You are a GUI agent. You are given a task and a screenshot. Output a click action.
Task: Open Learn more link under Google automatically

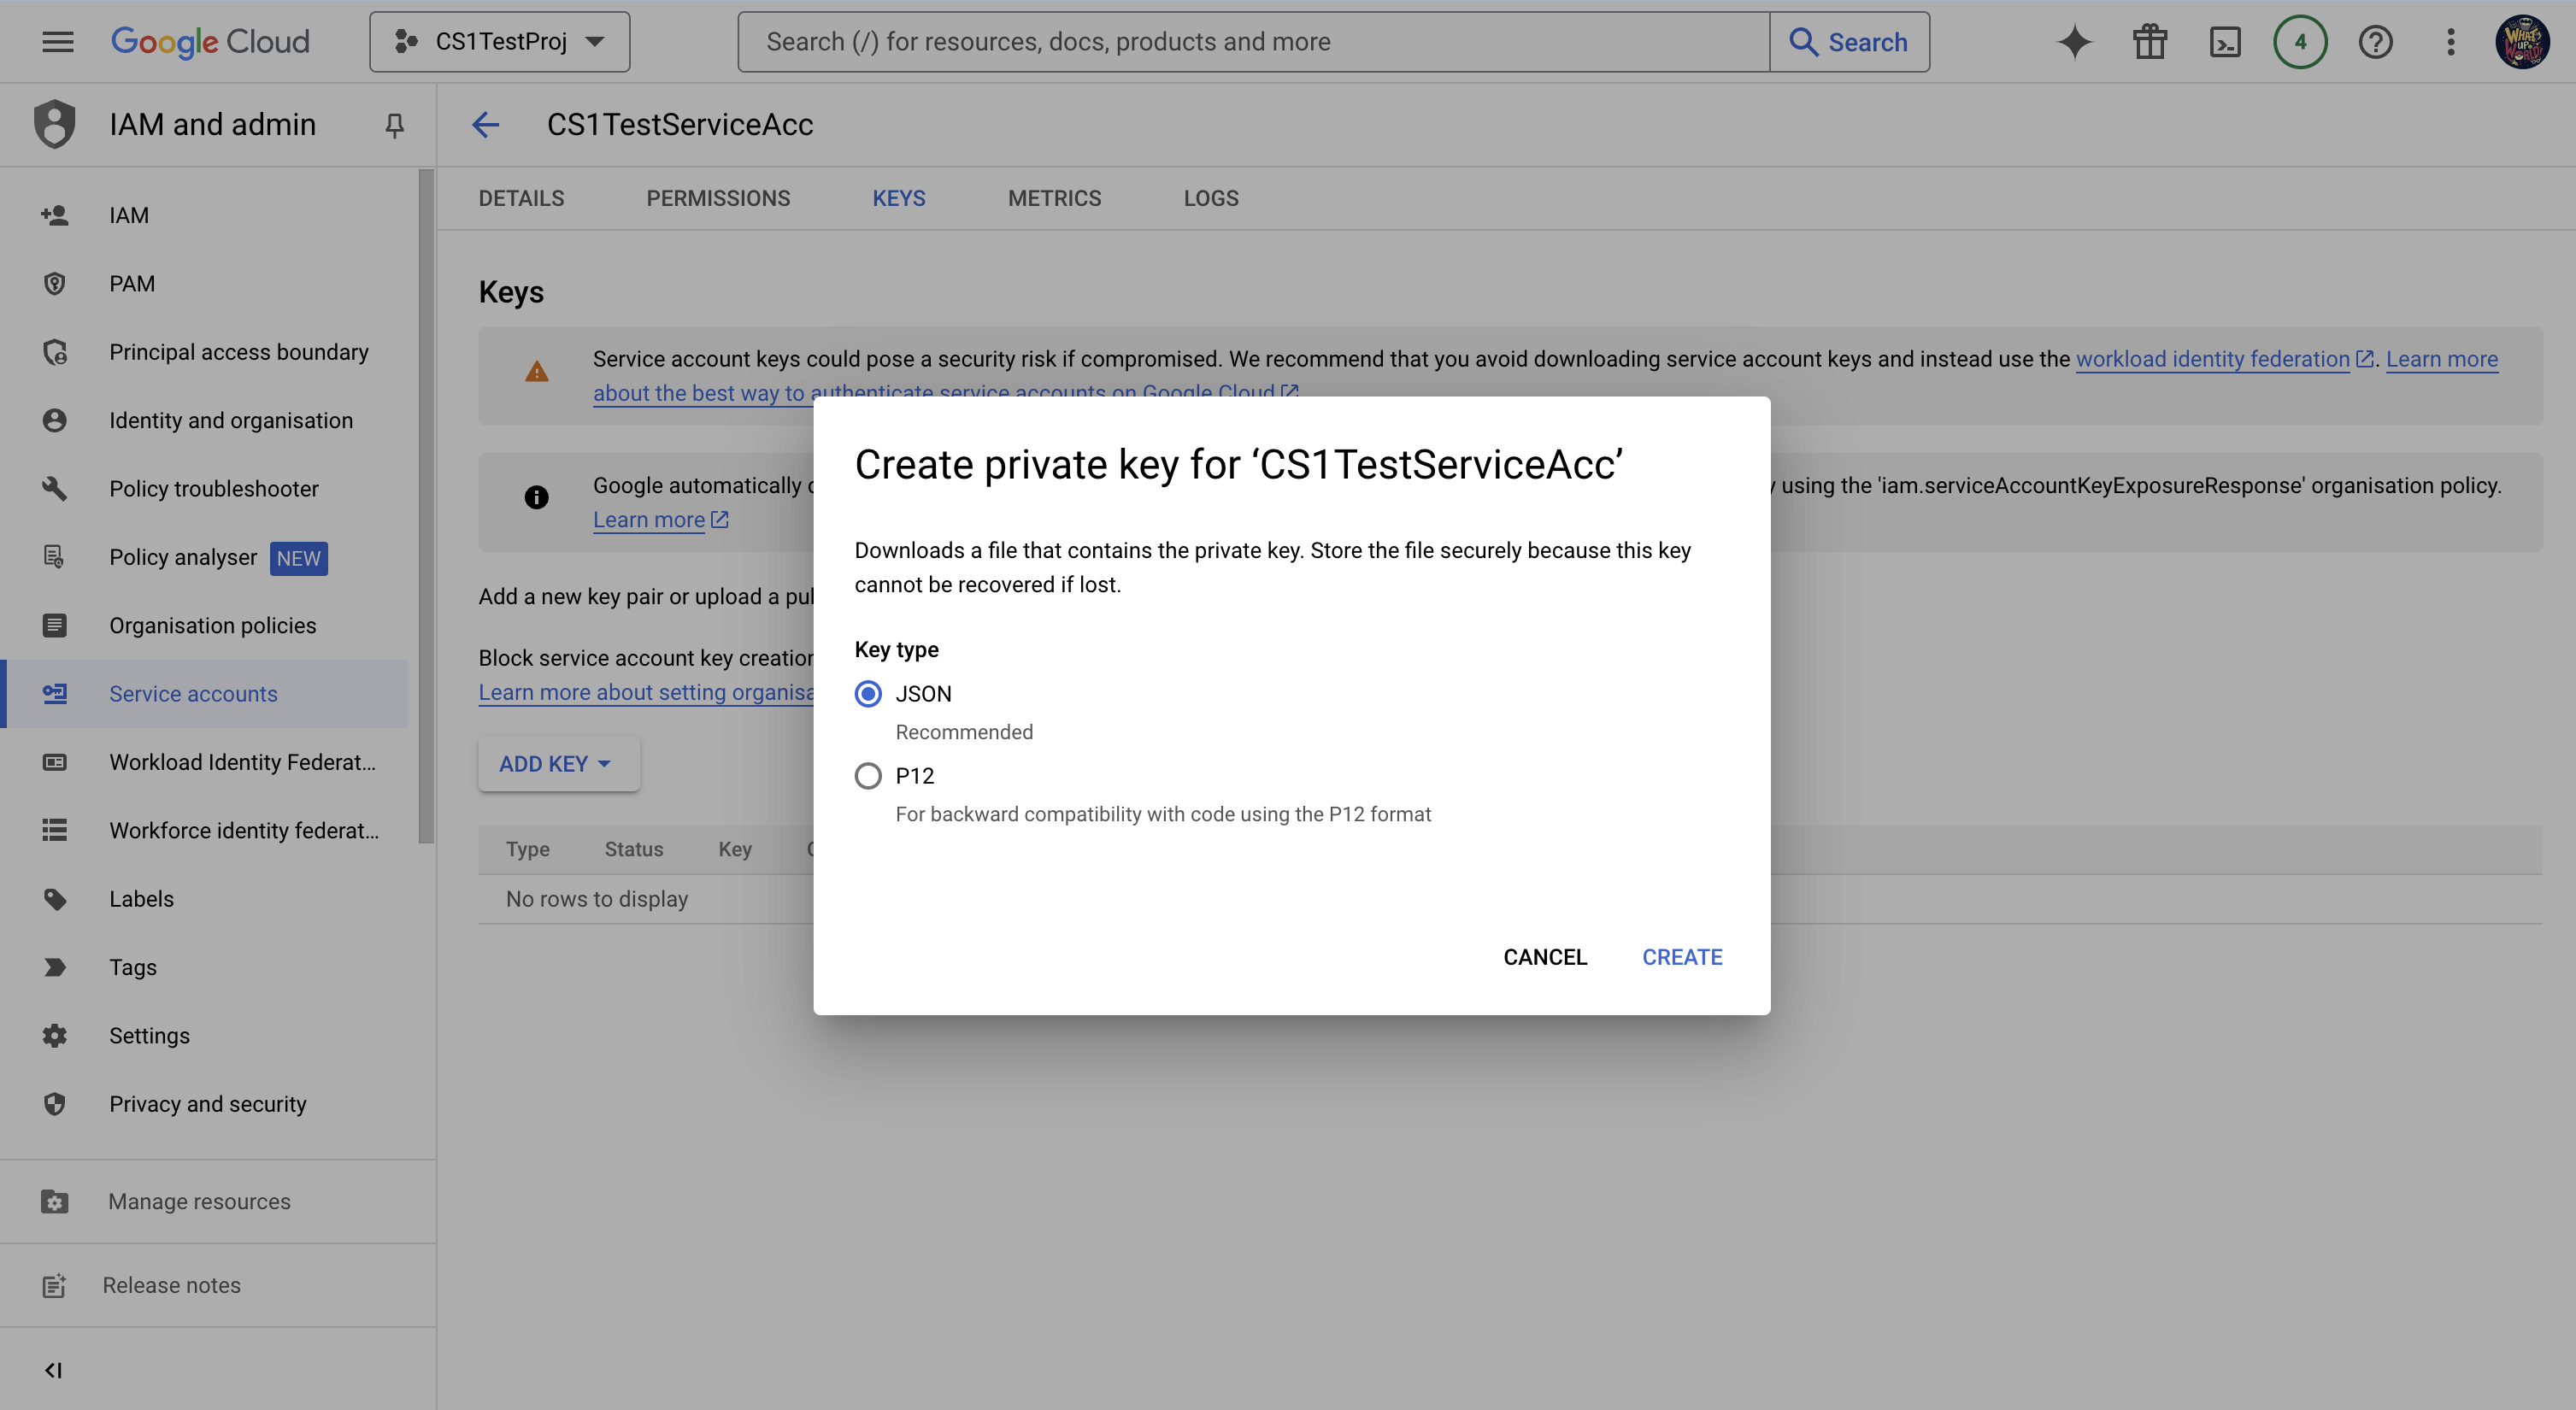(660, 520)
